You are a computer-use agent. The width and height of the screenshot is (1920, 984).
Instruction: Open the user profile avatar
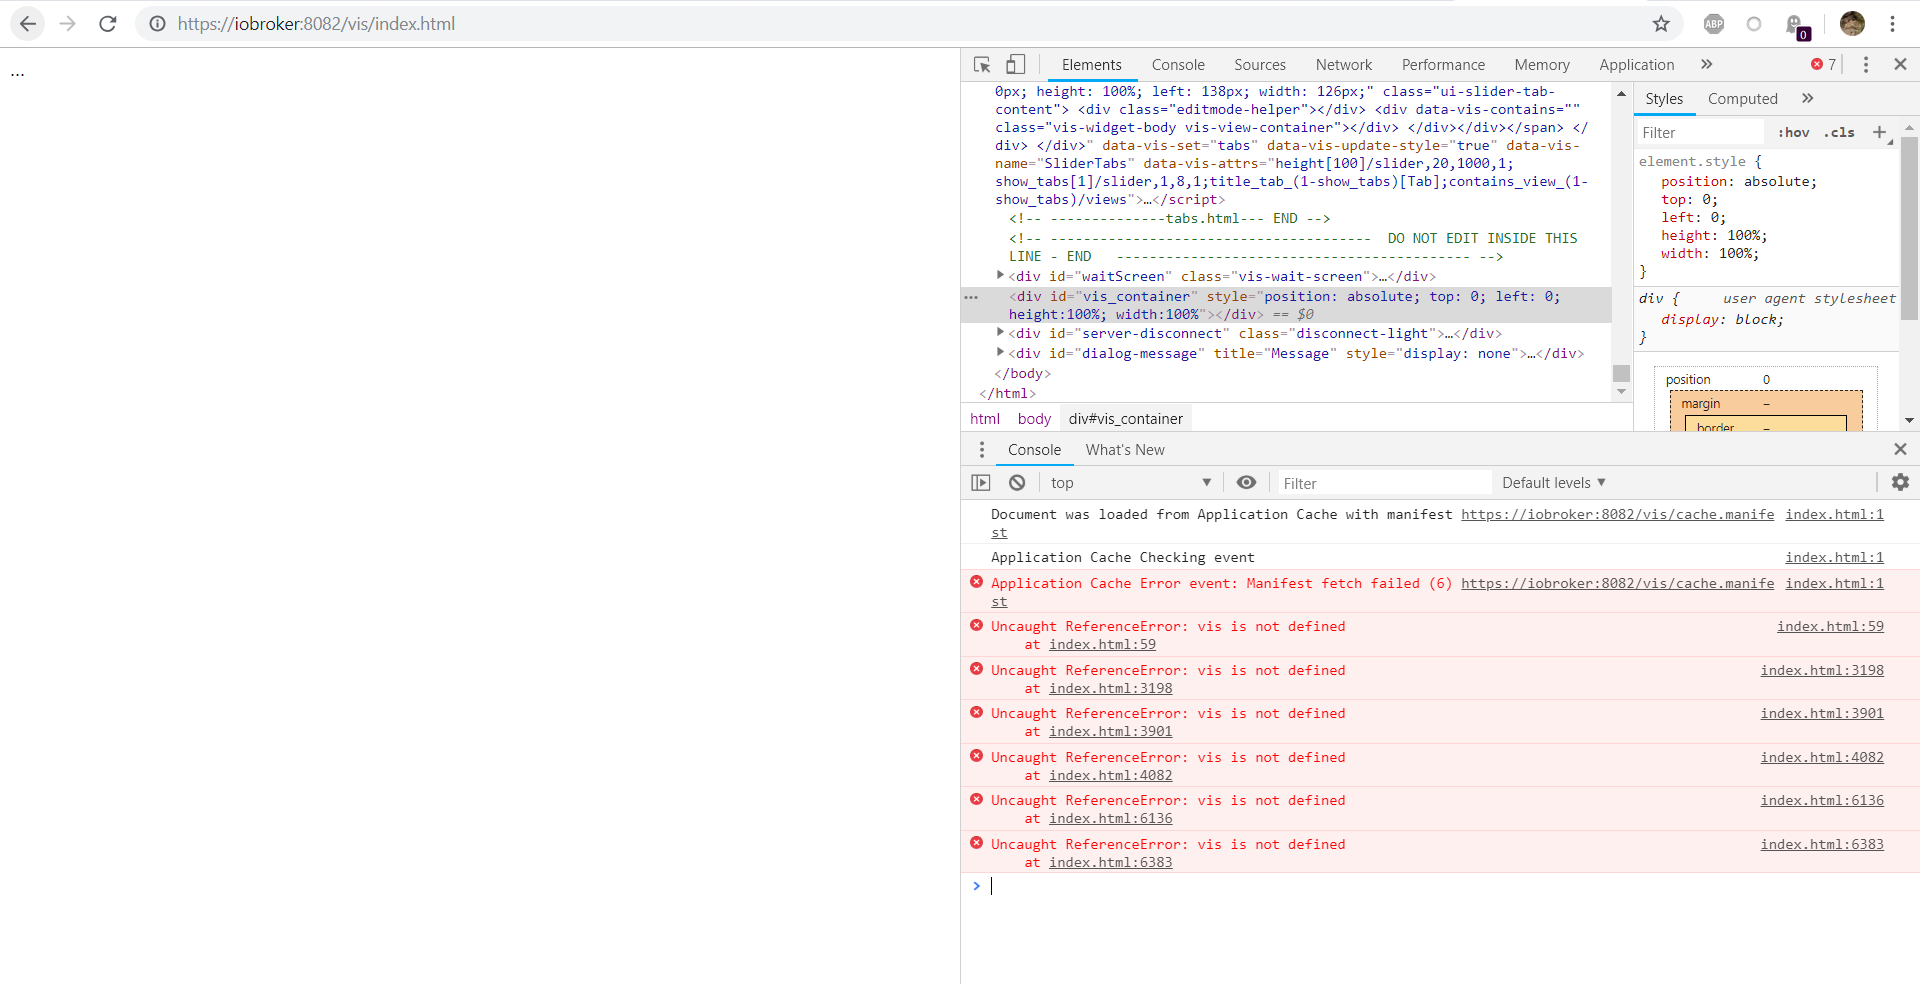(x=1852, y=24)
